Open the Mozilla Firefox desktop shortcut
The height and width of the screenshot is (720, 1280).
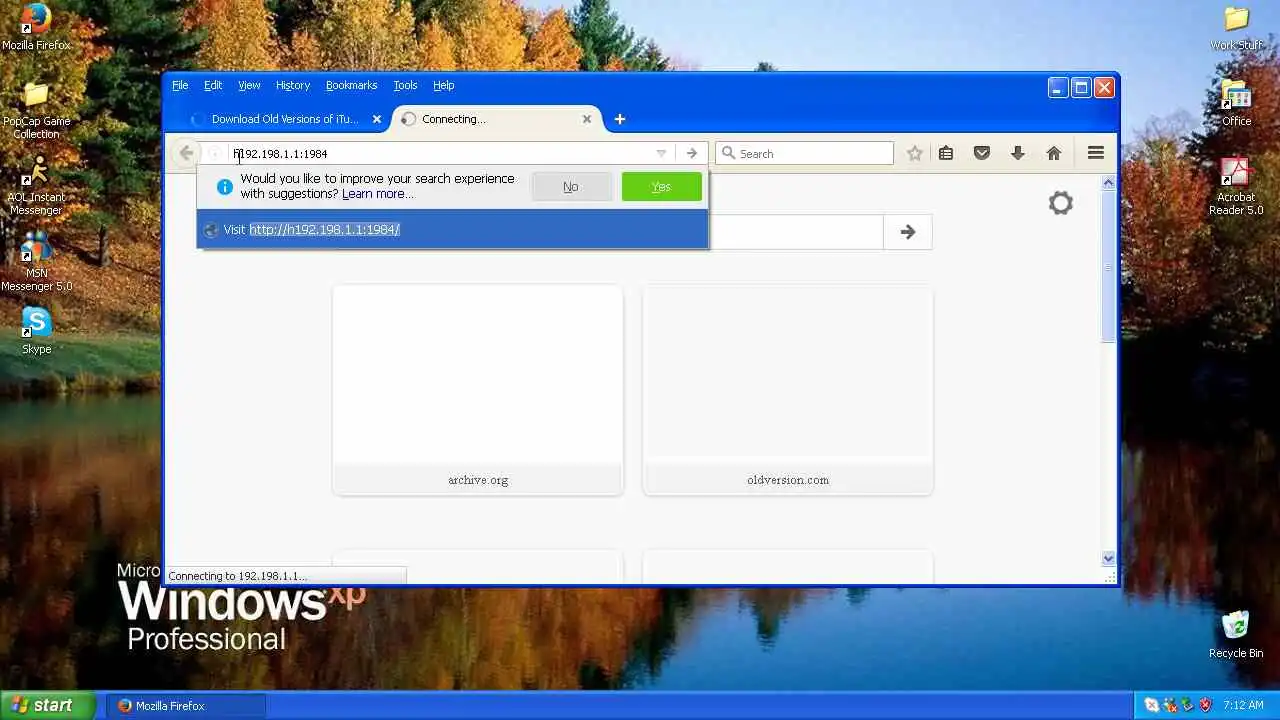pos(36,27)
